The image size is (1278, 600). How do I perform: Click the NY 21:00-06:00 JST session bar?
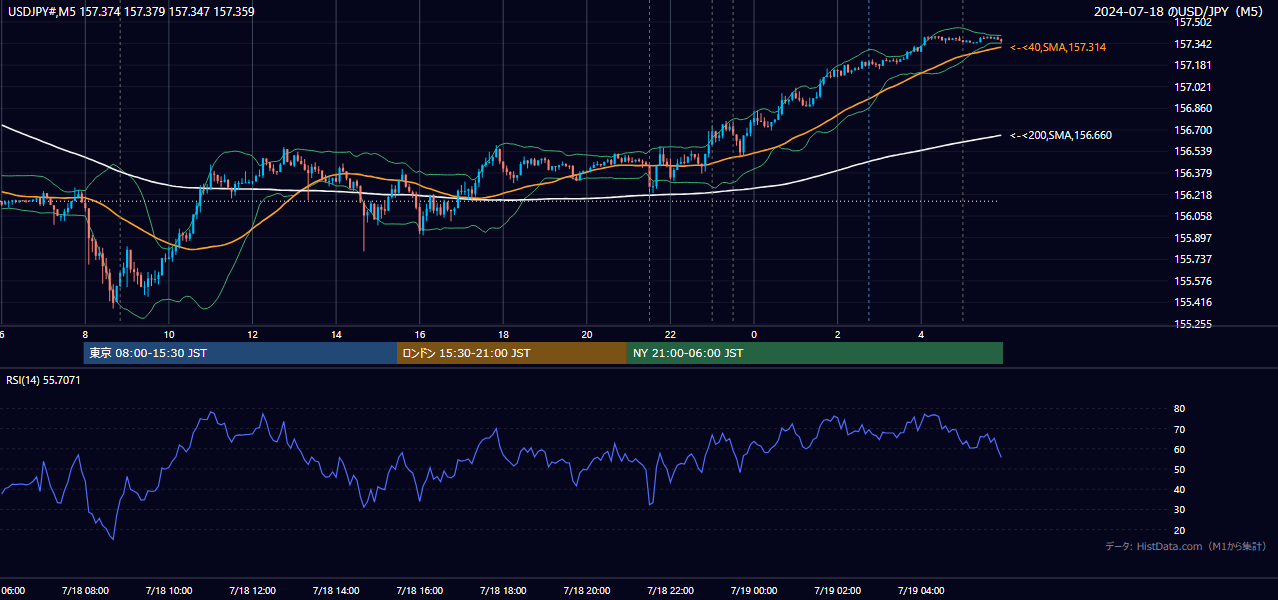(x=815, y=353)
